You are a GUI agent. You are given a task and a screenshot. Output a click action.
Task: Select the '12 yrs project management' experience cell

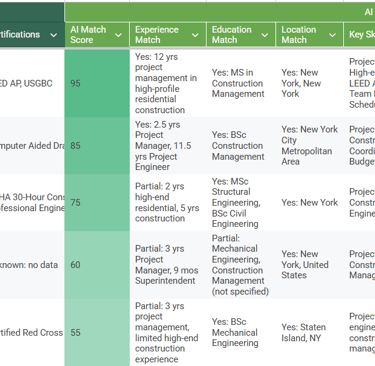point(168,83)
